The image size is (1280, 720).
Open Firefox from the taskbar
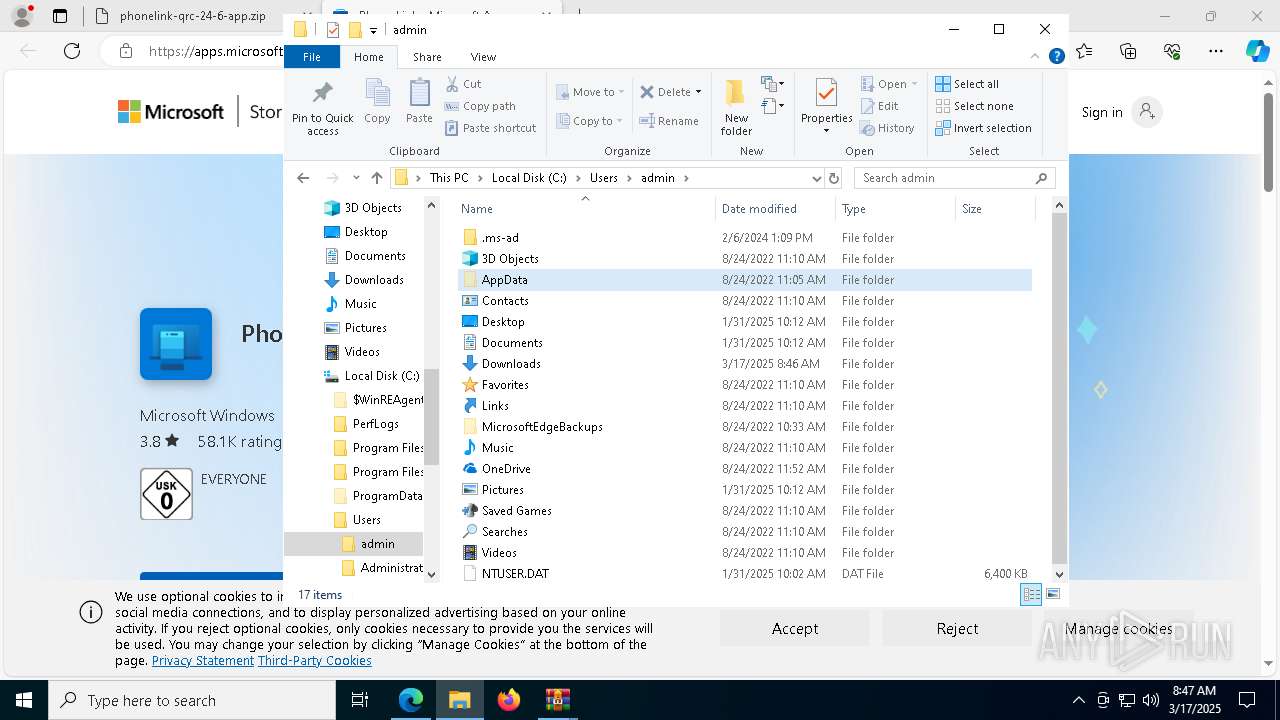509,700
